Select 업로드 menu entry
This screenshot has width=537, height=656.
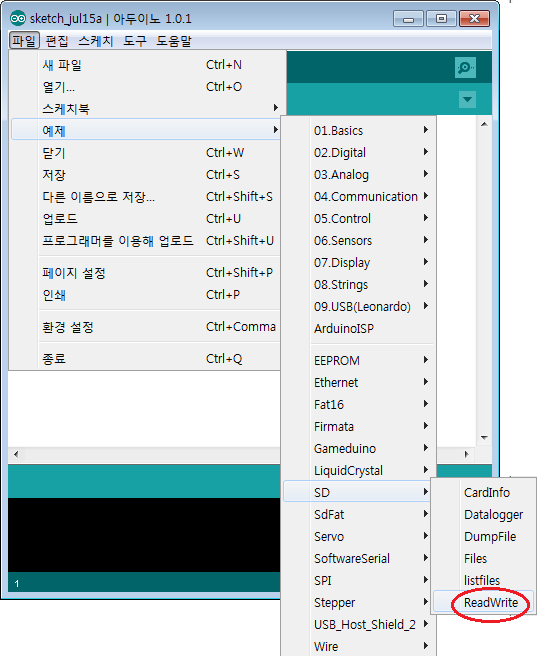coord(145,218)
